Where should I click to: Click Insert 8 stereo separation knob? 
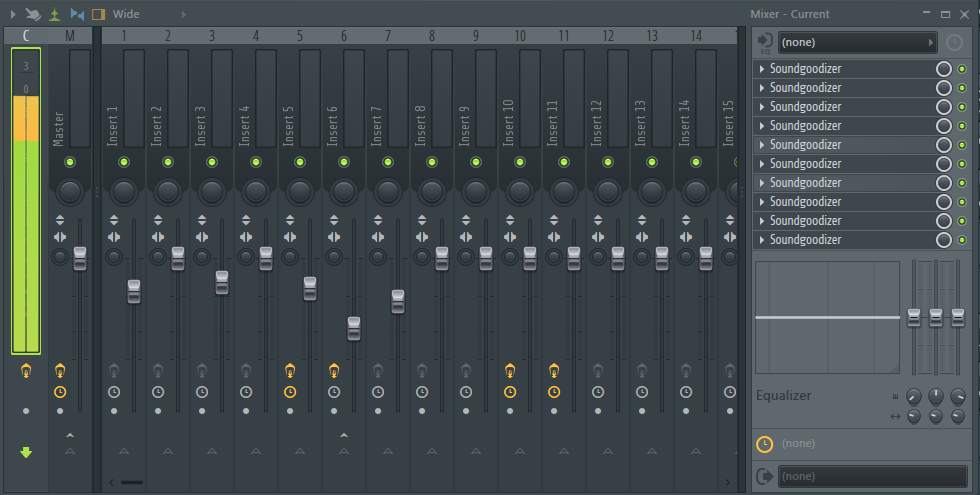[422, 257]
